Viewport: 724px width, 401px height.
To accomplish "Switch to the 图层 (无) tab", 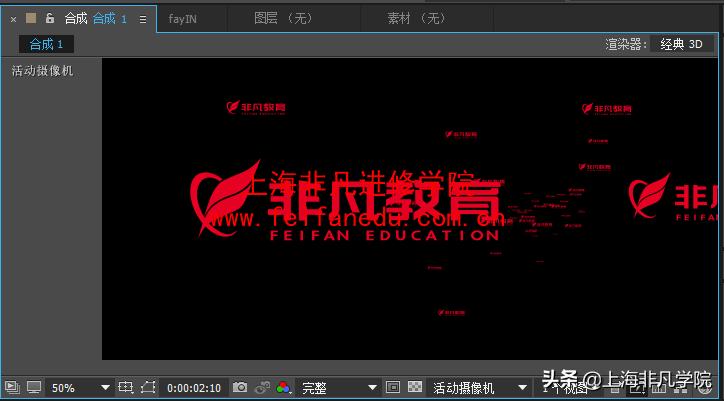I will coord(284,19).
